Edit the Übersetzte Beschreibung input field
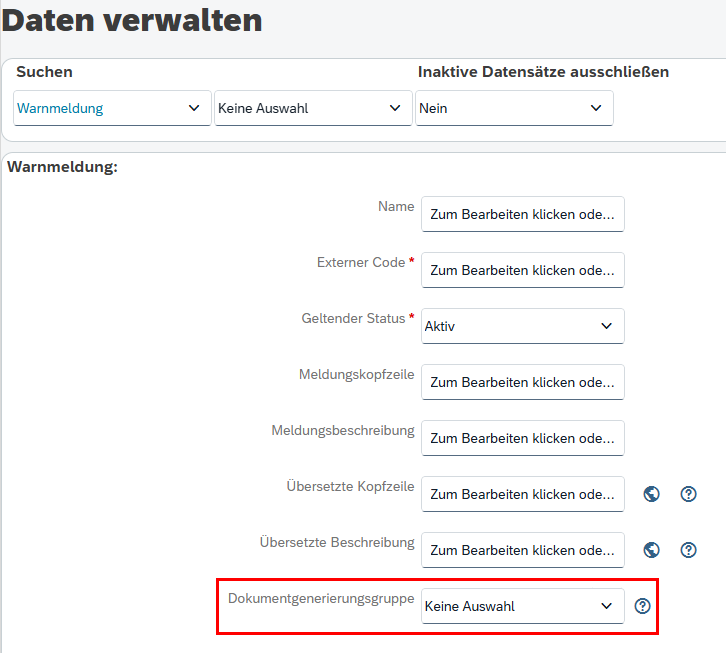 coord(522,550)
